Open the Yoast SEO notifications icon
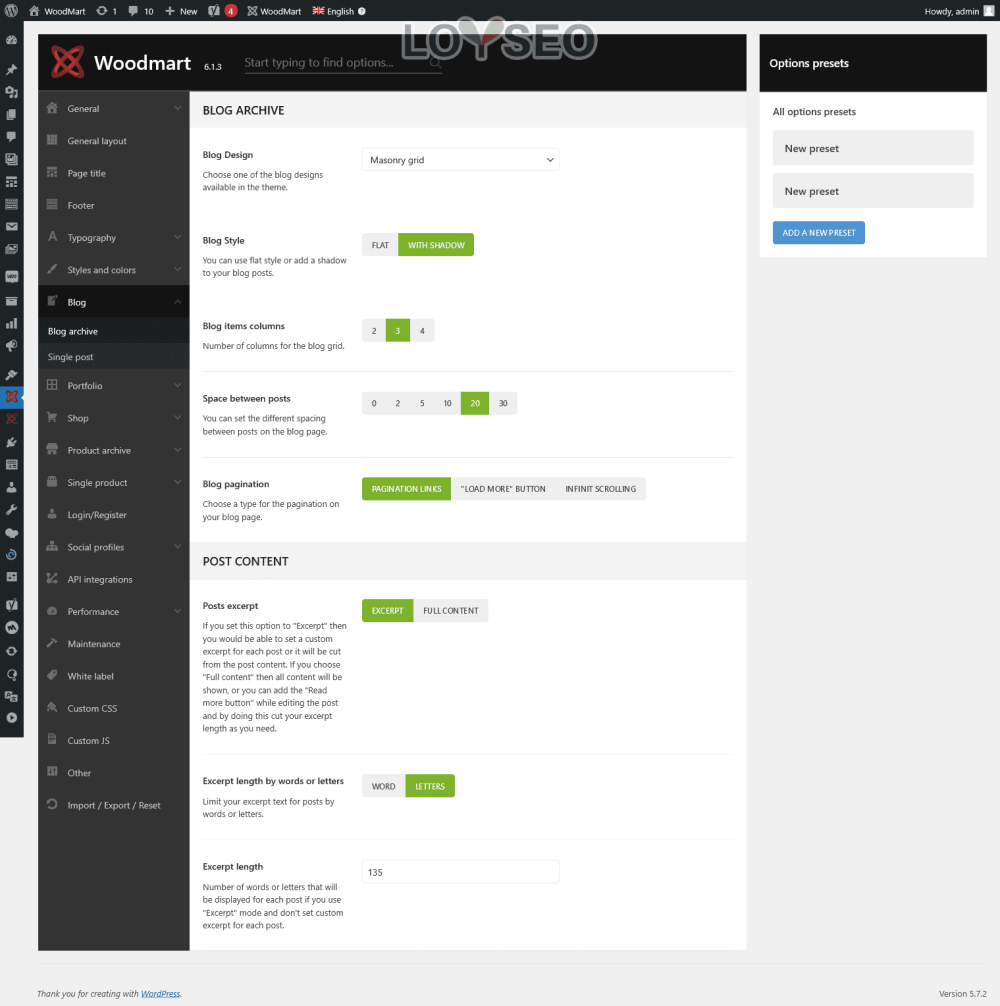Viewport: 1000px width, 1006px height. click(222, 11)
